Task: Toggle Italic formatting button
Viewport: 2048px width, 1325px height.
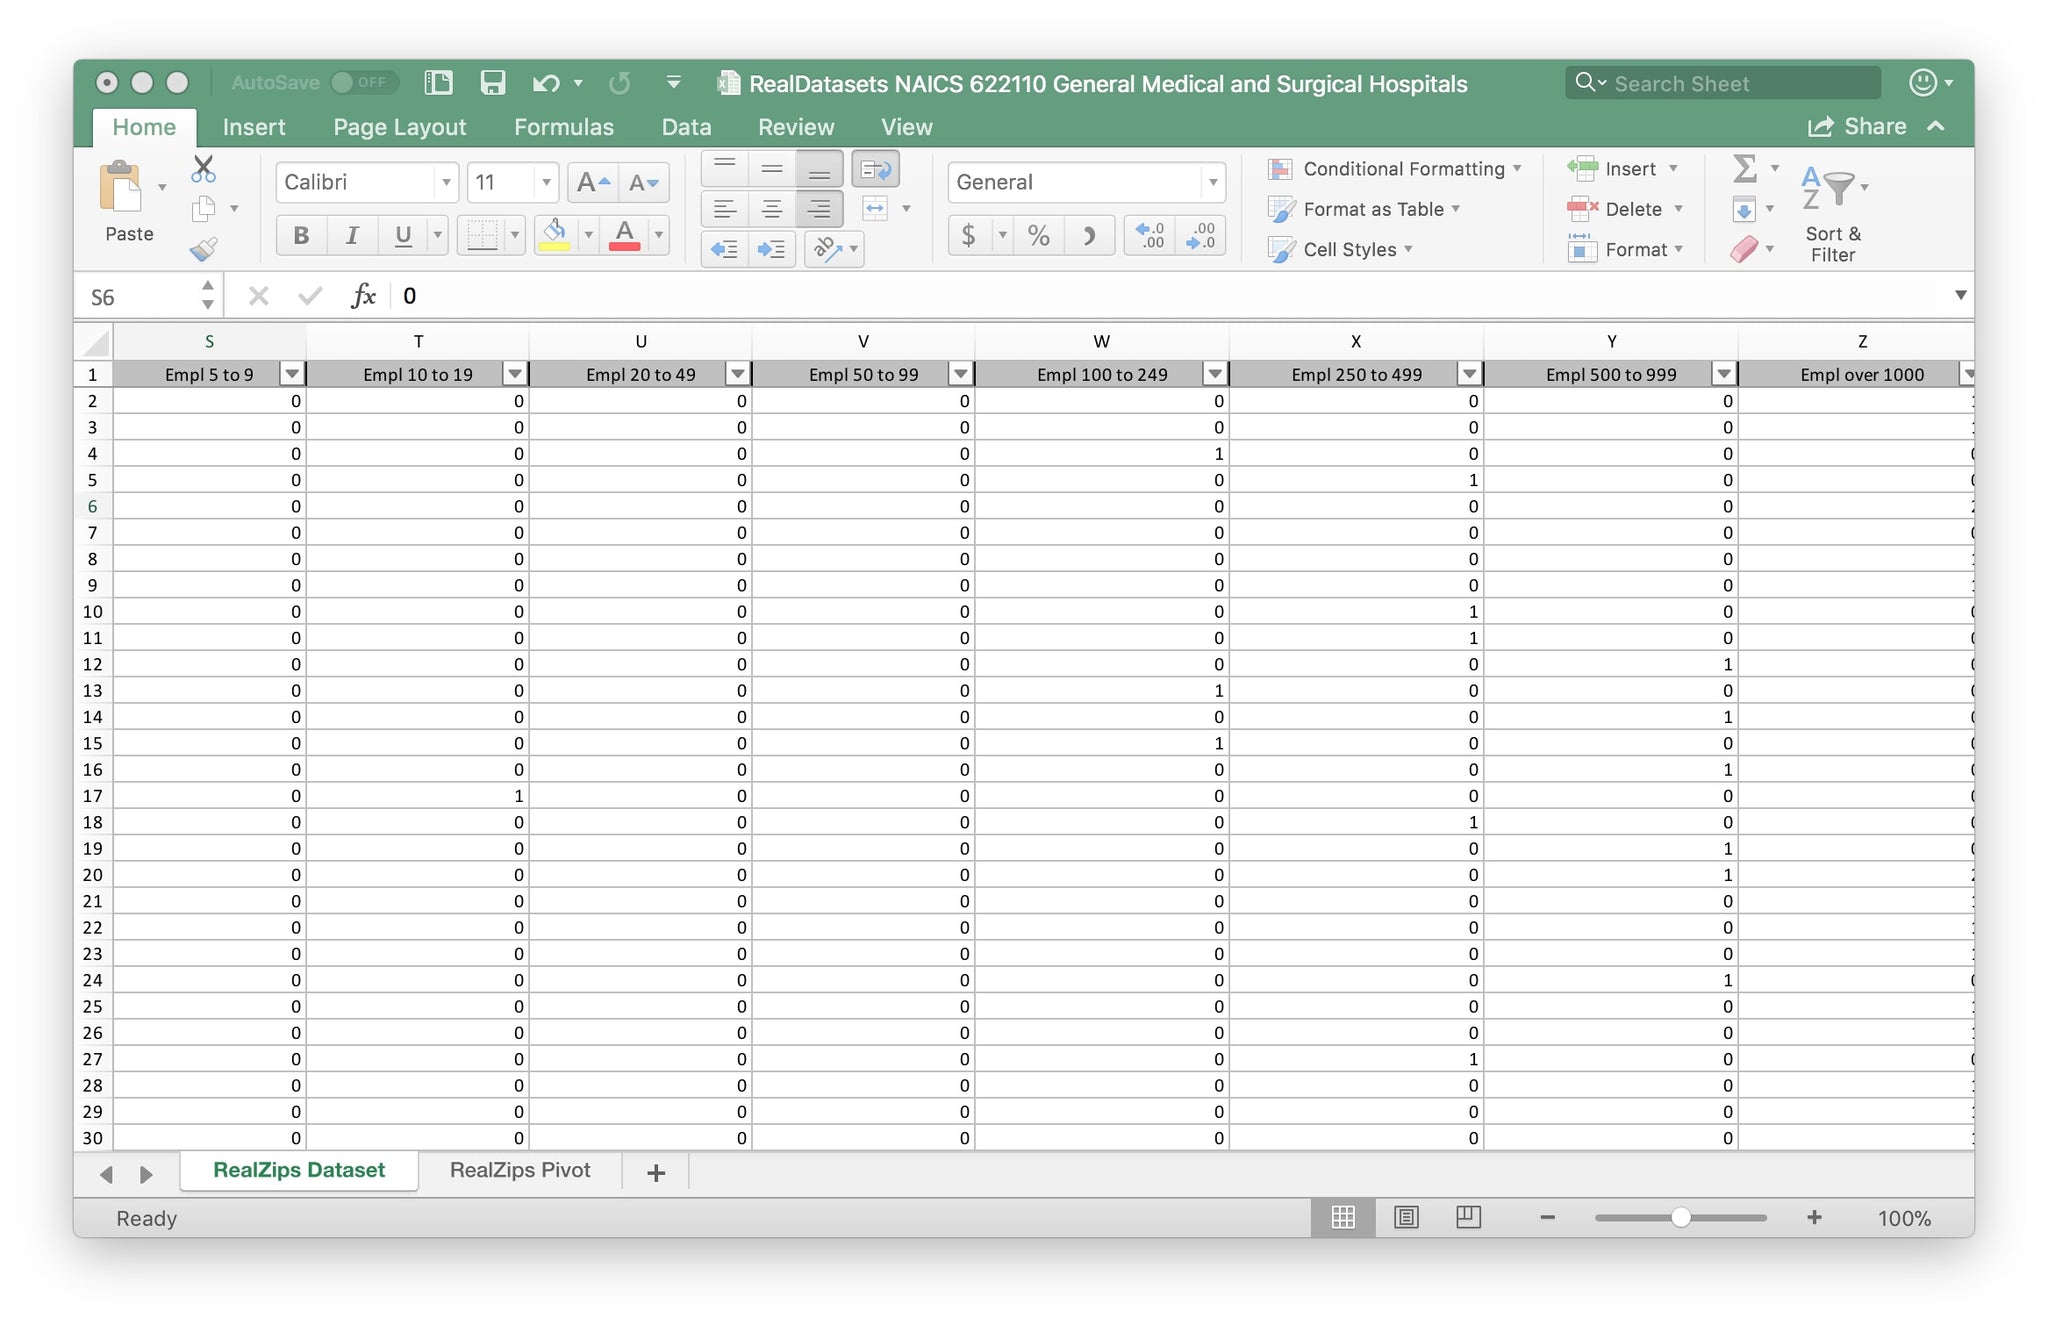Action: [x=352, y=236]
